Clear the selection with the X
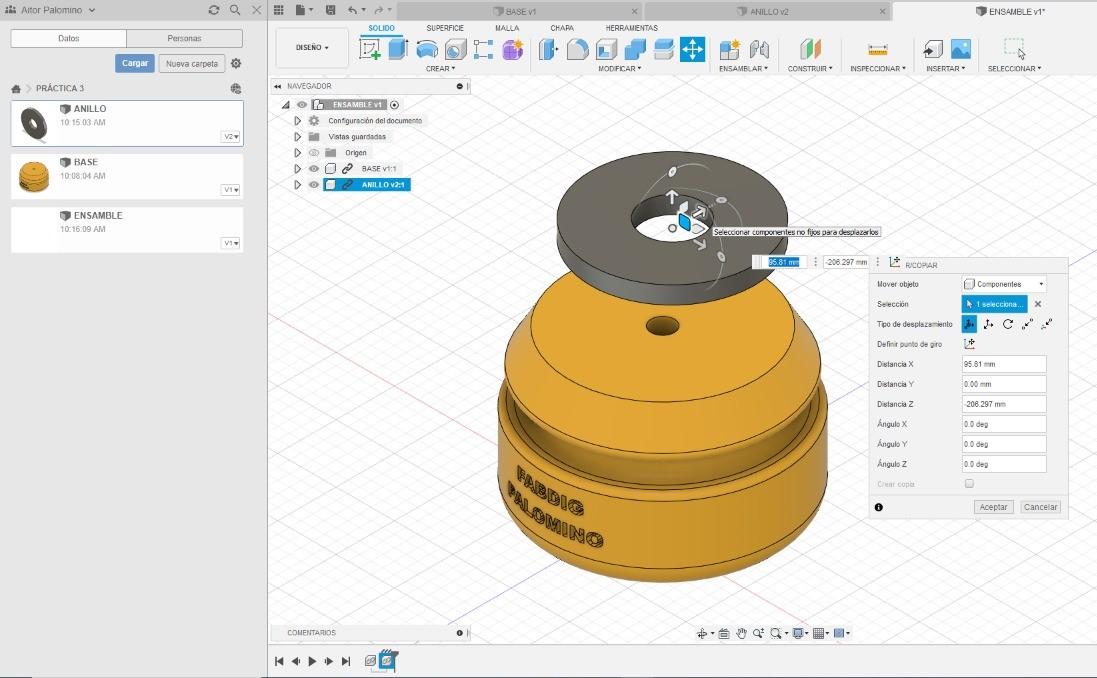1097x678 pixels. coord(1038,304)
